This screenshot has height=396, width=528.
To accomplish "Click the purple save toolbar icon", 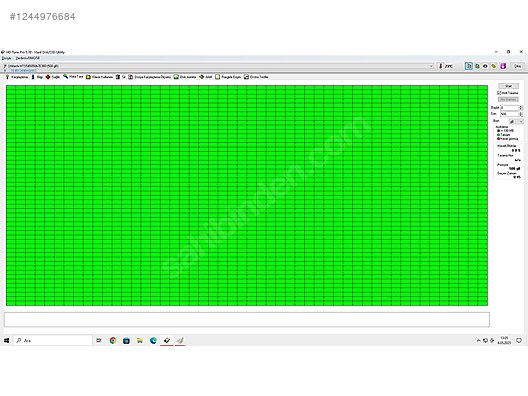I will 503,66.
